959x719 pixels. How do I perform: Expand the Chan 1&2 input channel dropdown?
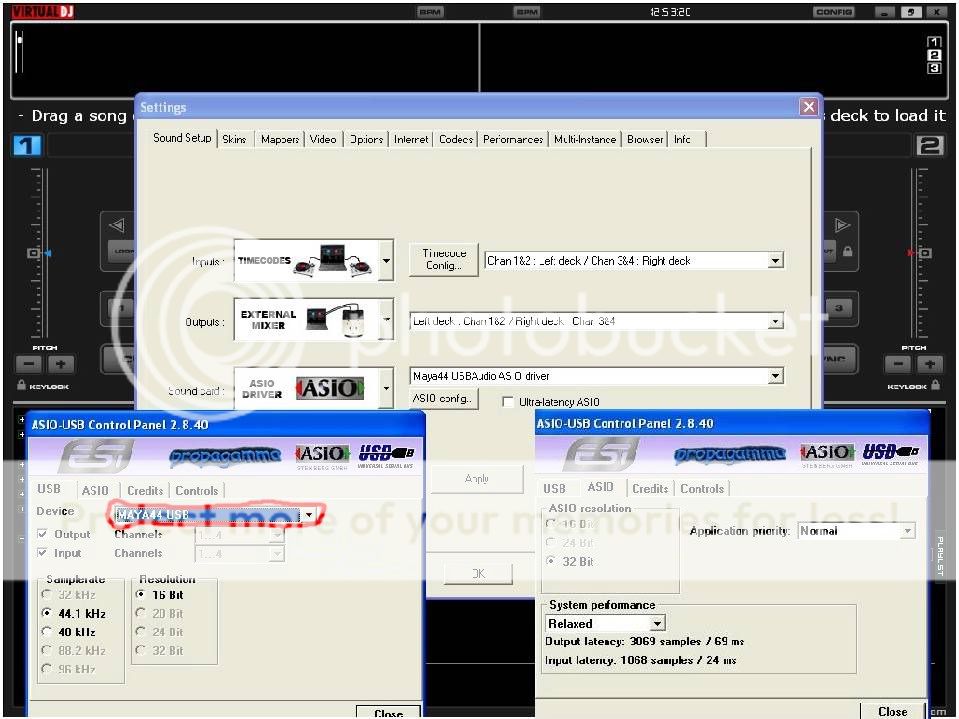click(776, 261)
